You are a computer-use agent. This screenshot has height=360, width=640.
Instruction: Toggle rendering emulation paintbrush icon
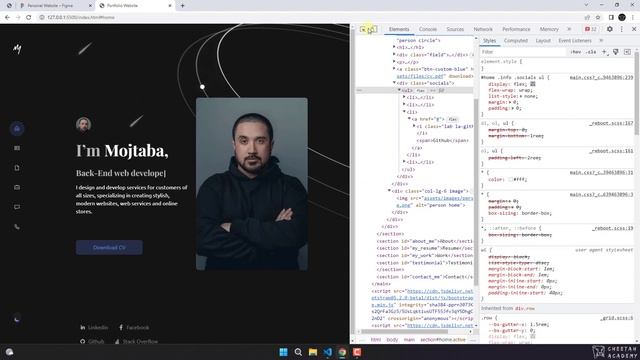[616, 52]
